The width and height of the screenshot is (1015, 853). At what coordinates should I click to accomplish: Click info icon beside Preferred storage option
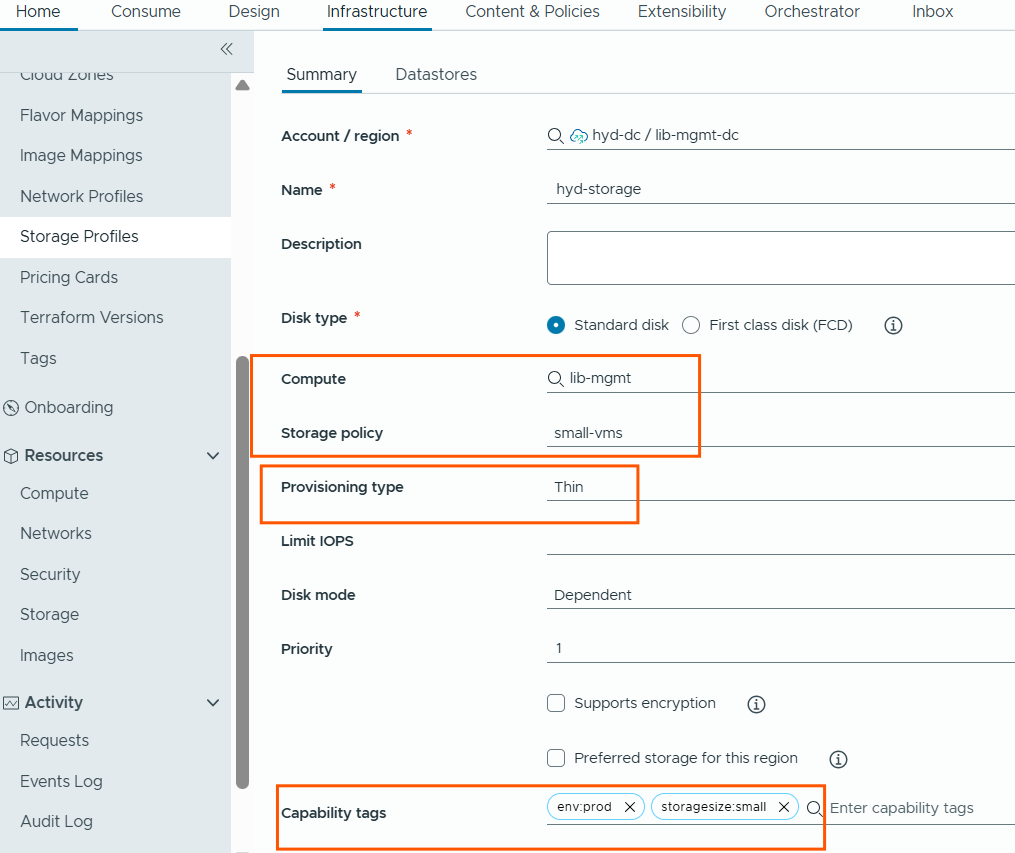tap(838, 759)
